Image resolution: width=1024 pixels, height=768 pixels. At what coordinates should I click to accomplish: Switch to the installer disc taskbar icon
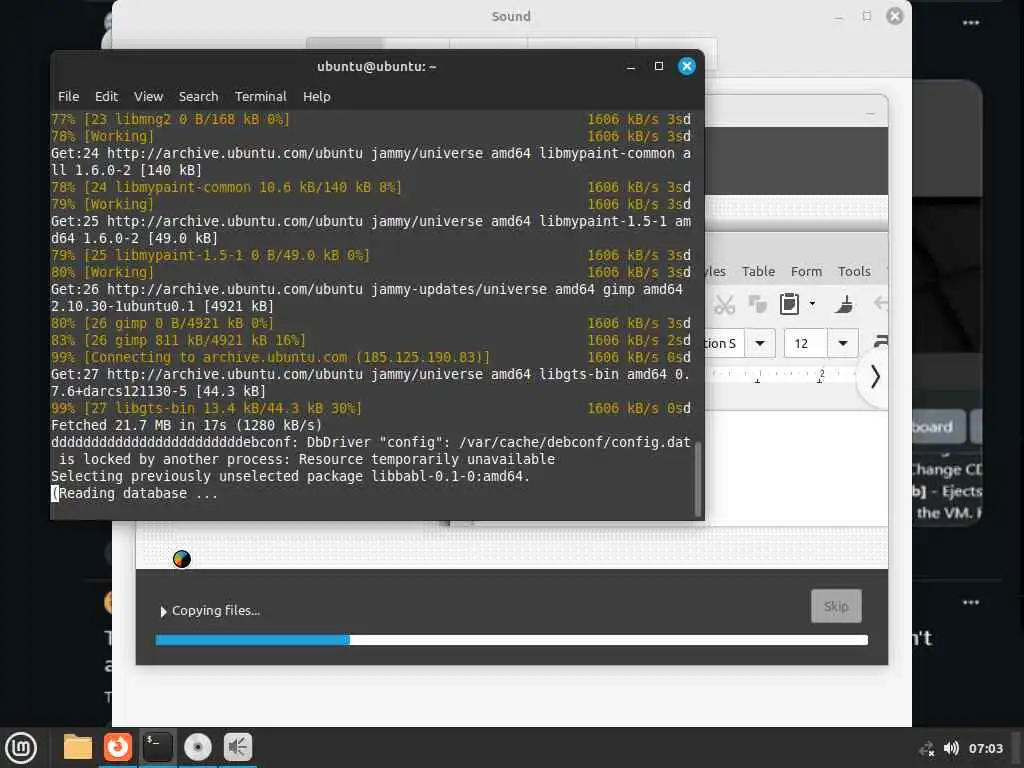[198, 747]
